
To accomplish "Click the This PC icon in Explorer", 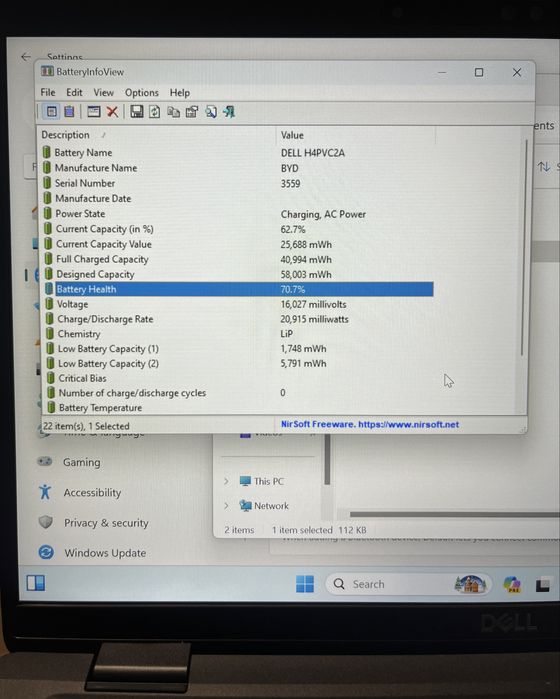I will 245,481.
